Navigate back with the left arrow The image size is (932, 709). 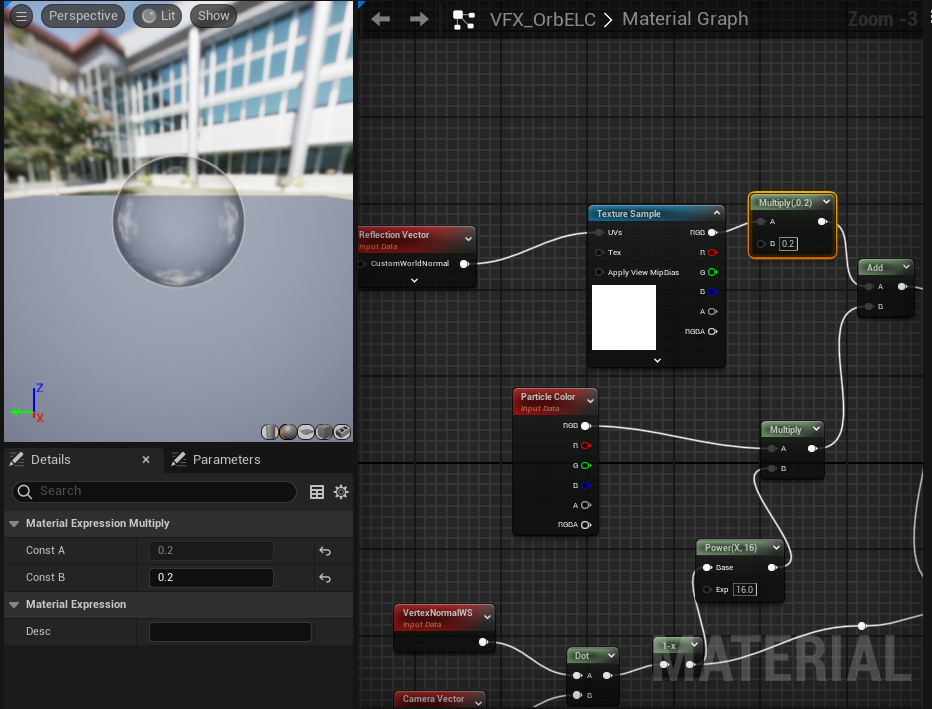pos(380,19)
